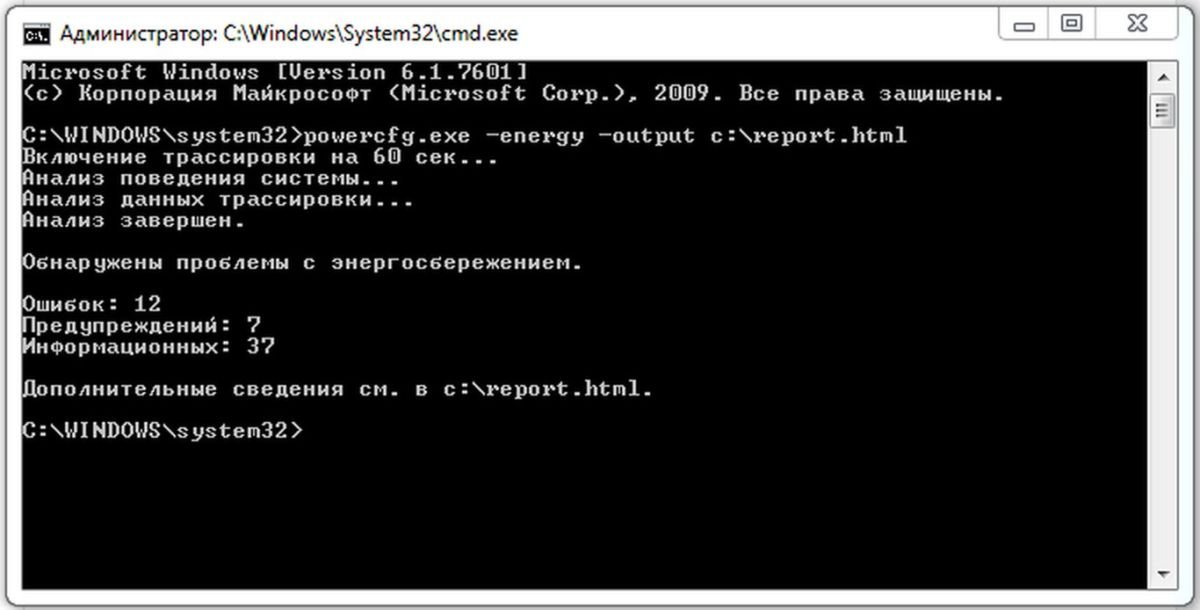Click the Обнаружены проблемы с энергосбережением line

[302, 264]
